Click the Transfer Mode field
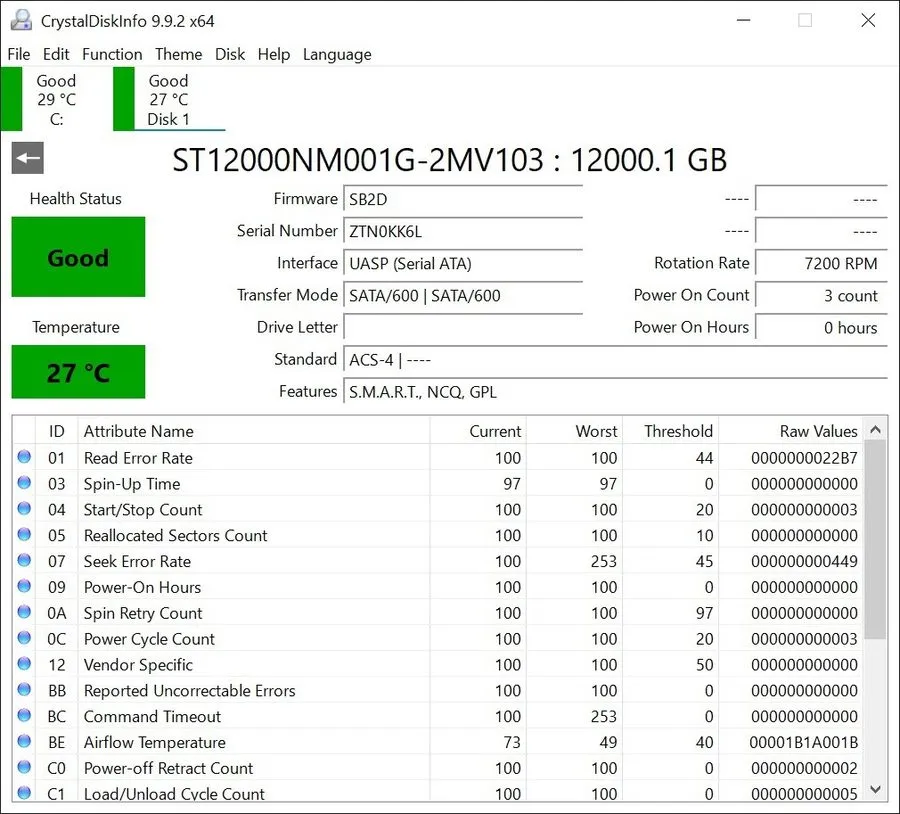The width and height of the screenshot is (900, 814). click(463, 296)
